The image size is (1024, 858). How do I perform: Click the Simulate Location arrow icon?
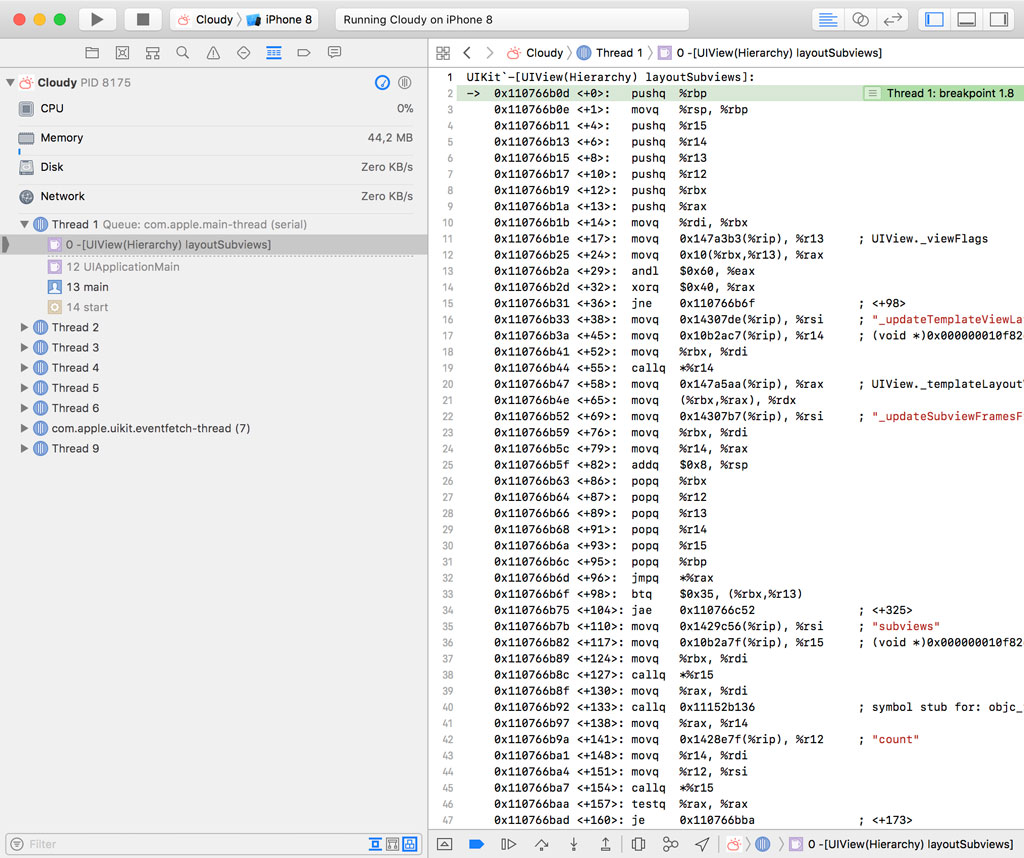point(703,844)
